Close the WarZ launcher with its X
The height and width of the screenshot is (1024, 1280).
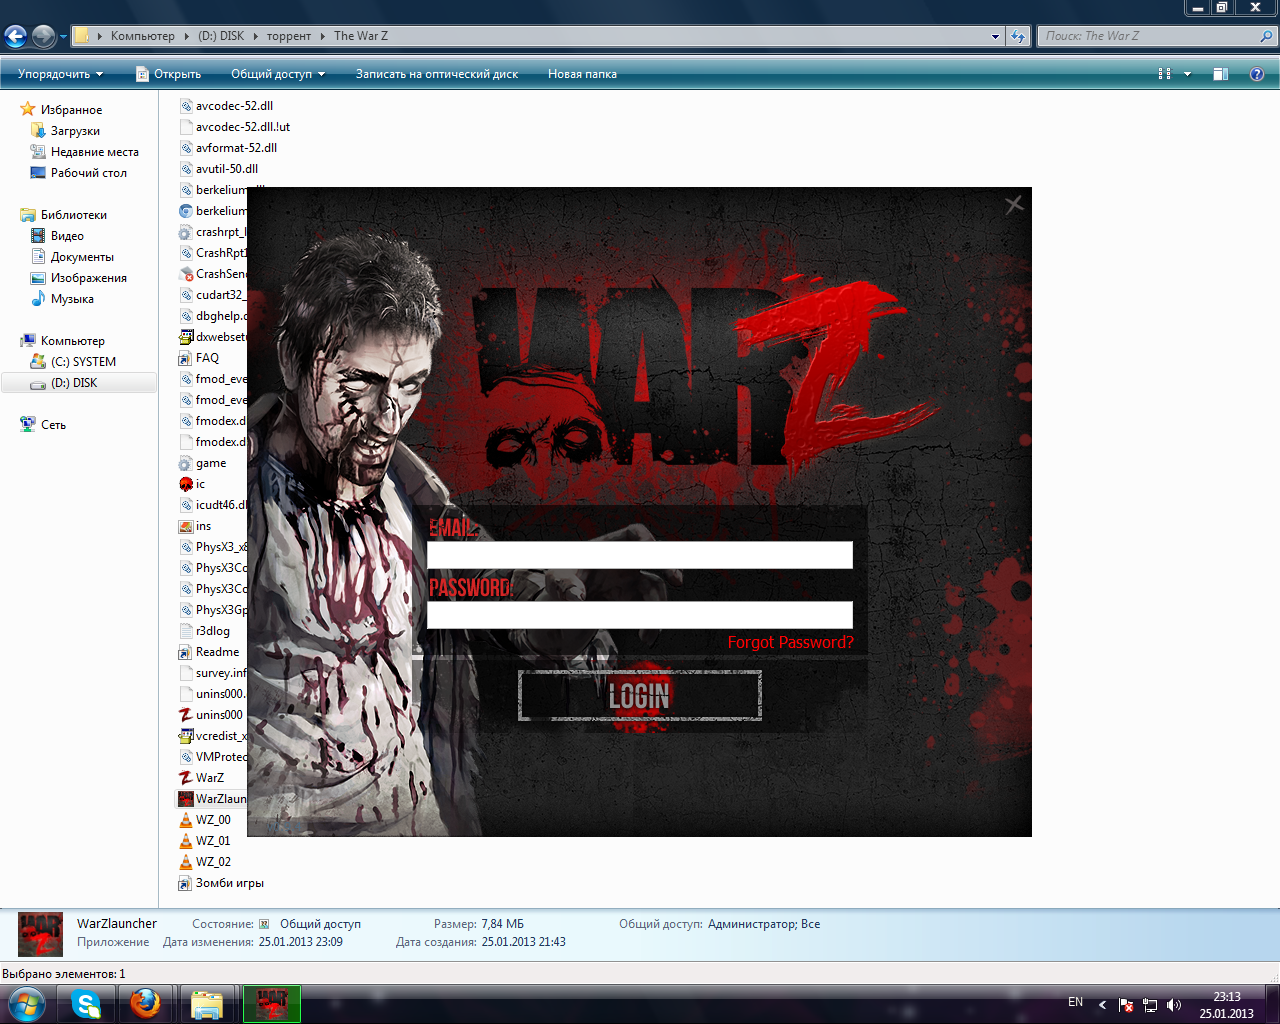point(1014,205)
